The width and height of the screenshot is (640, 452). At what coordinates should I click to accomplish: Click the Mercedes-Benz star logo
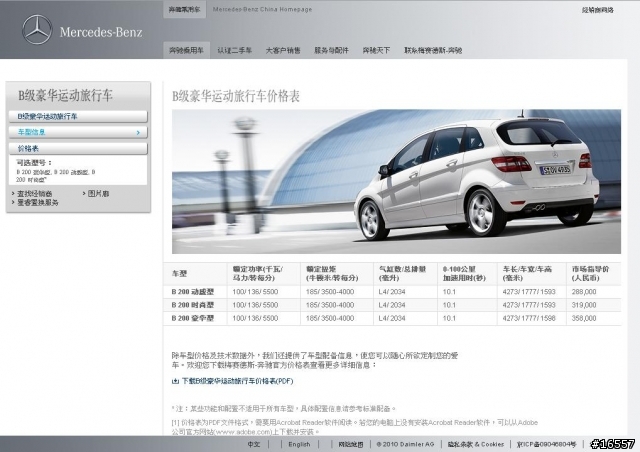click(x=37, y=30)
